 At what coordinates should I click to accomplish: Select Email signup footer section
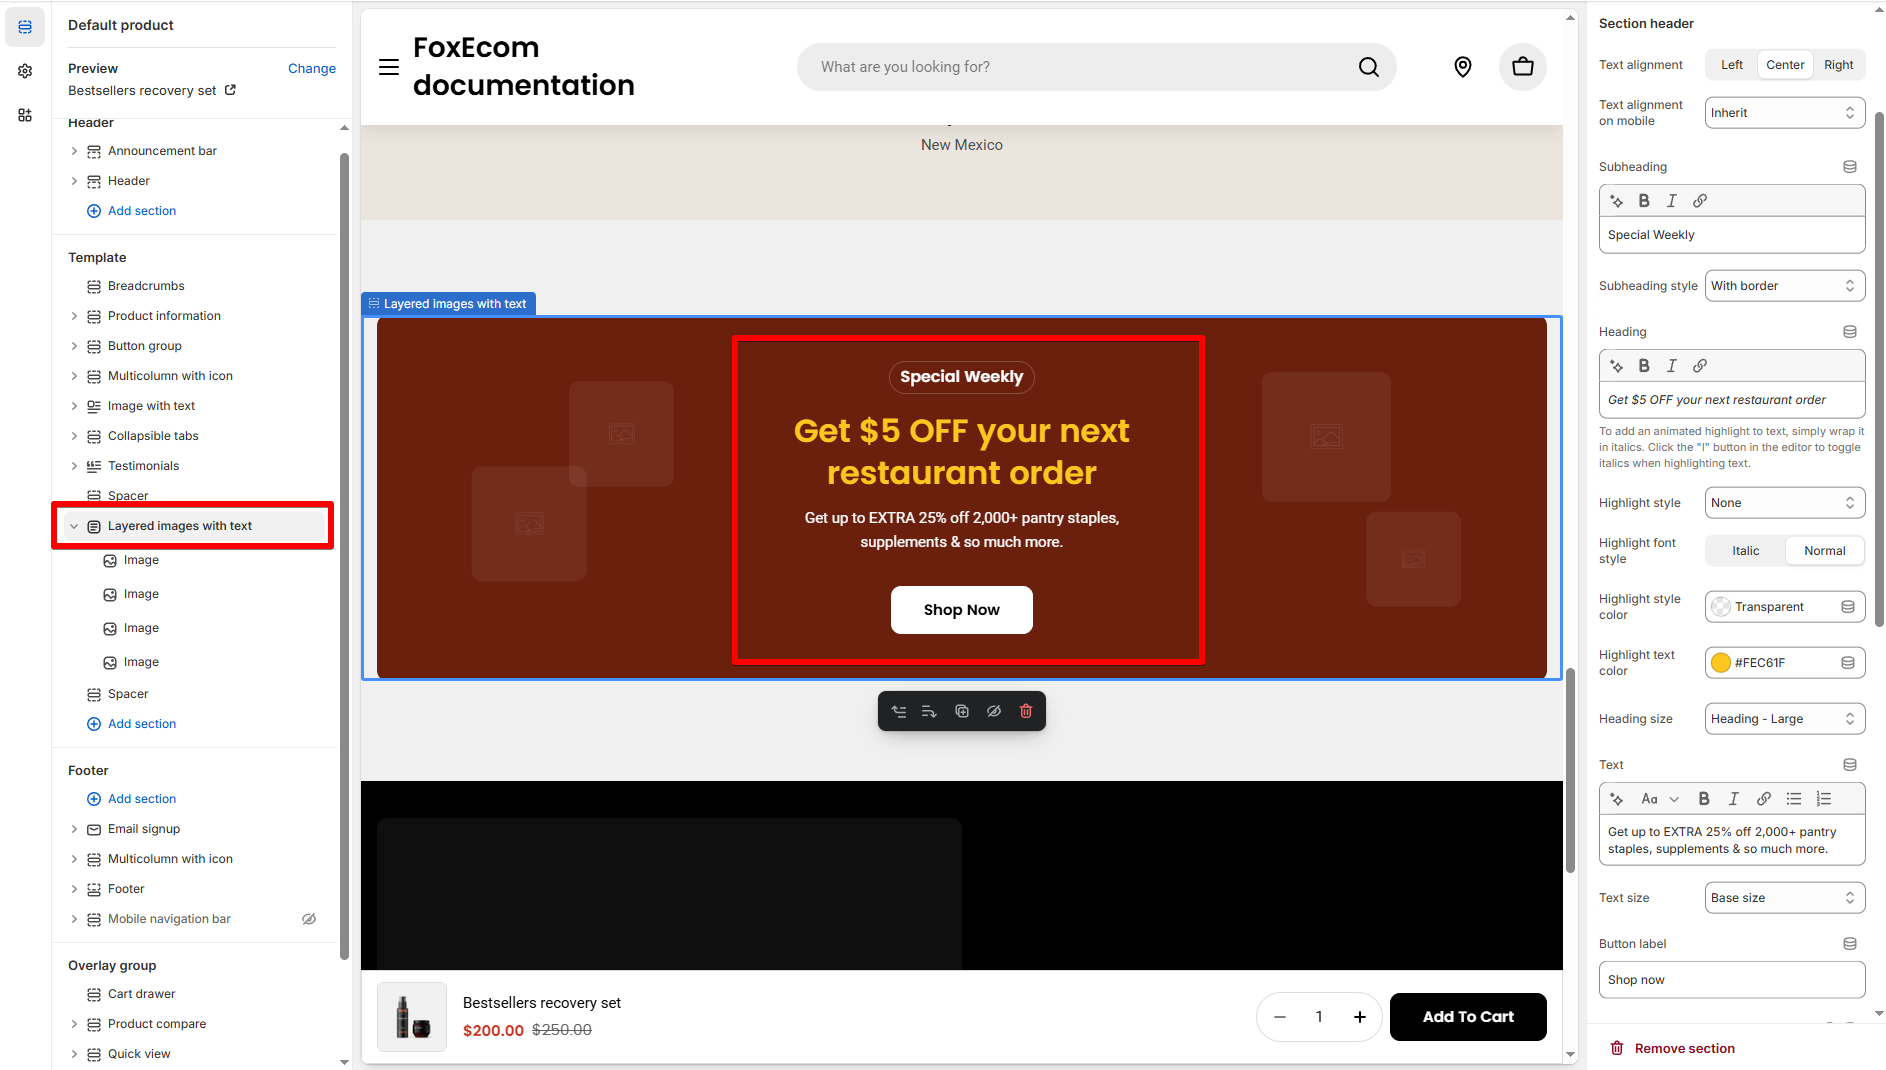(144, 829)
